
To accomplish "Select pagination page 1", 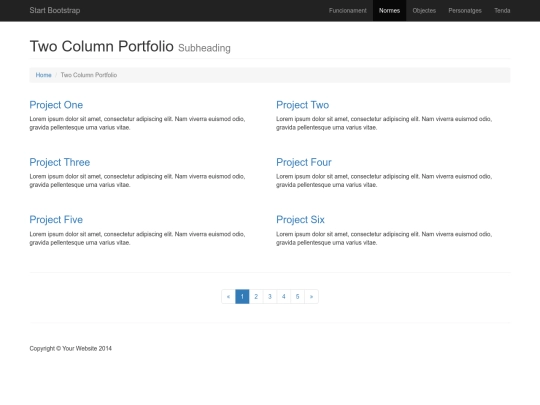I will tap(242, 297).
